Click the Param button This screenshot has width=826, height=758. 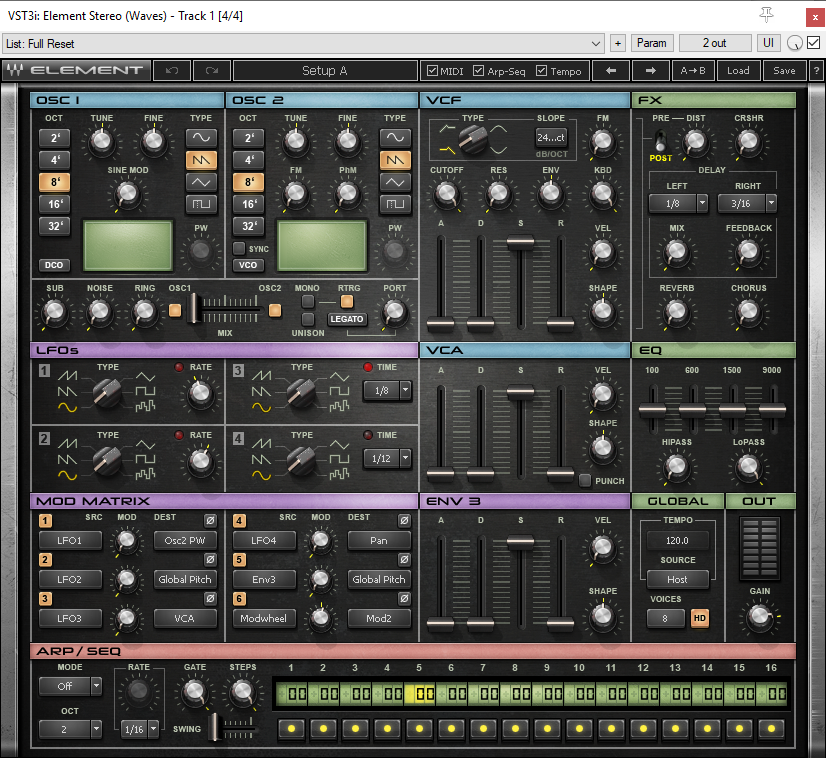pyautogui.click(x=651, y=43)
